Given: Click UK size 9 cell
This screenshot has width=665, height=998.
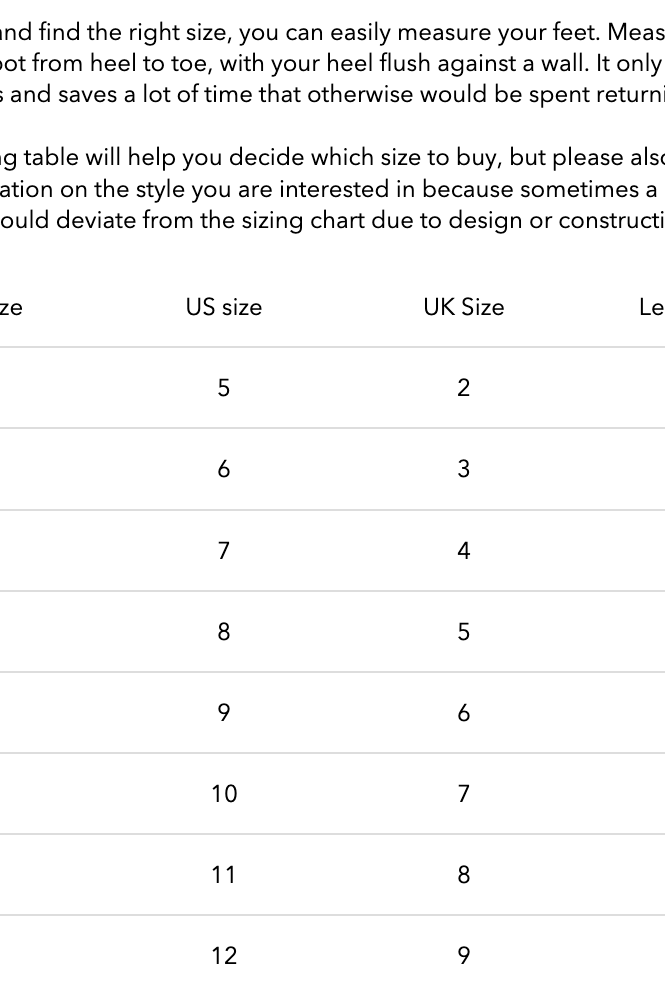Looking at the screenshot, I should (x=463, y=956).
